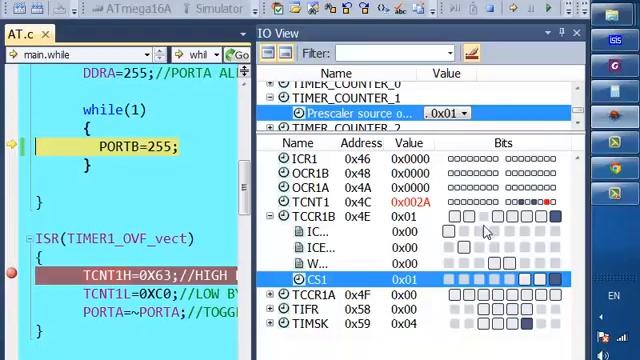Open the main.while scope dropdown
The width and height of the screenshot is (640, 360).
[147, 55]
